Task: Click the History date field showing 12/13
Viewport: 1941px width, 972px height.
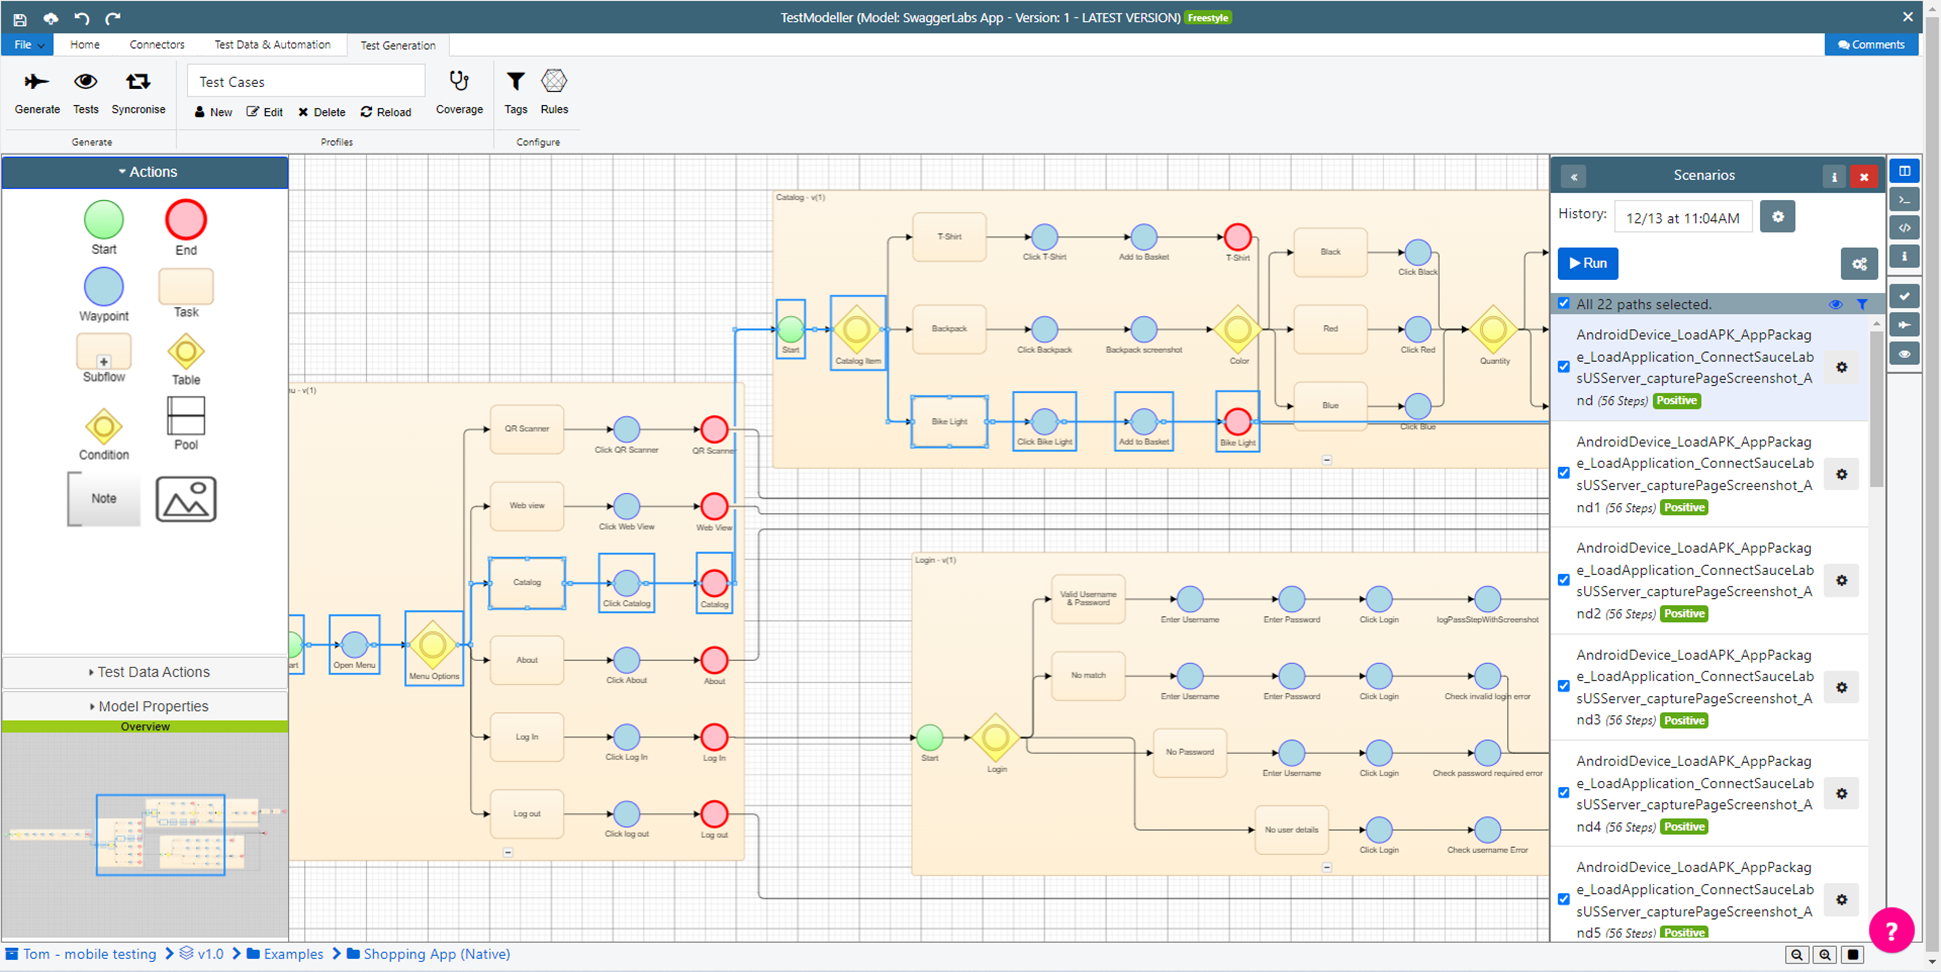Action: coord(1683,216)
